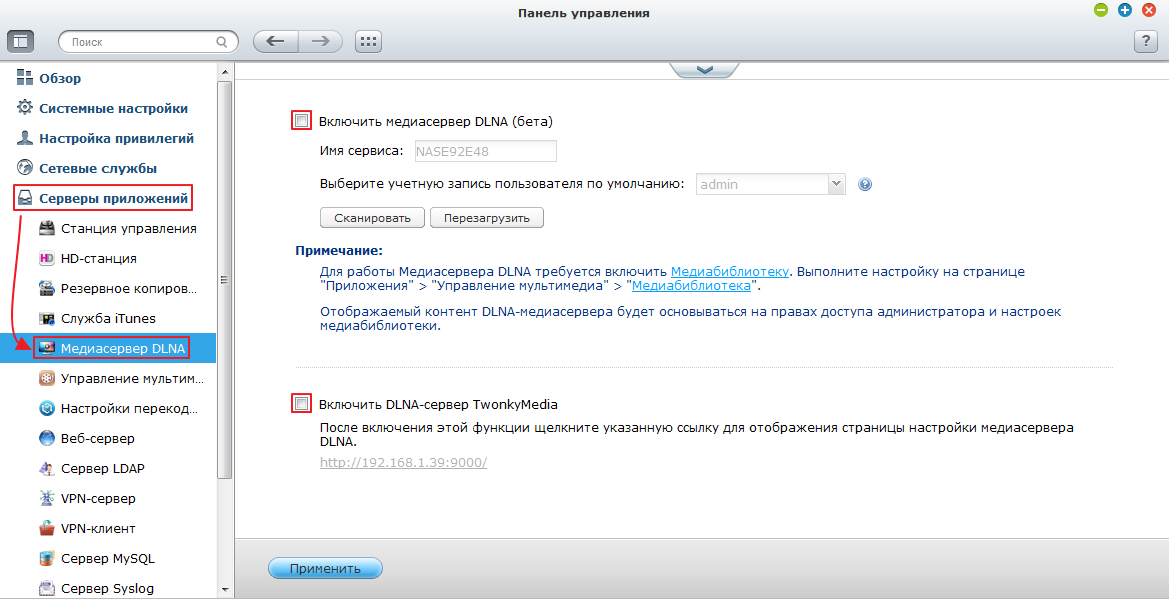Click the Сервер Syslog icon

(47, 588)
